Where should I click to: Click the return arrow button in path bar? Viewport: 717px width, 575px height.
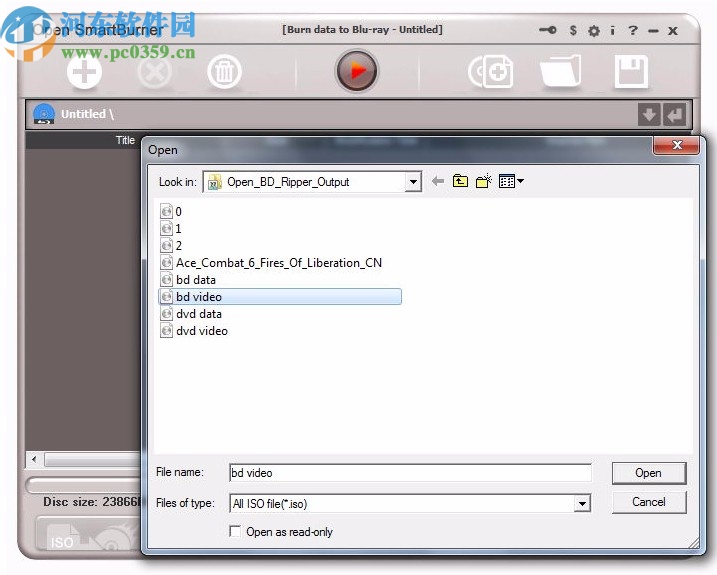[674, 114]
